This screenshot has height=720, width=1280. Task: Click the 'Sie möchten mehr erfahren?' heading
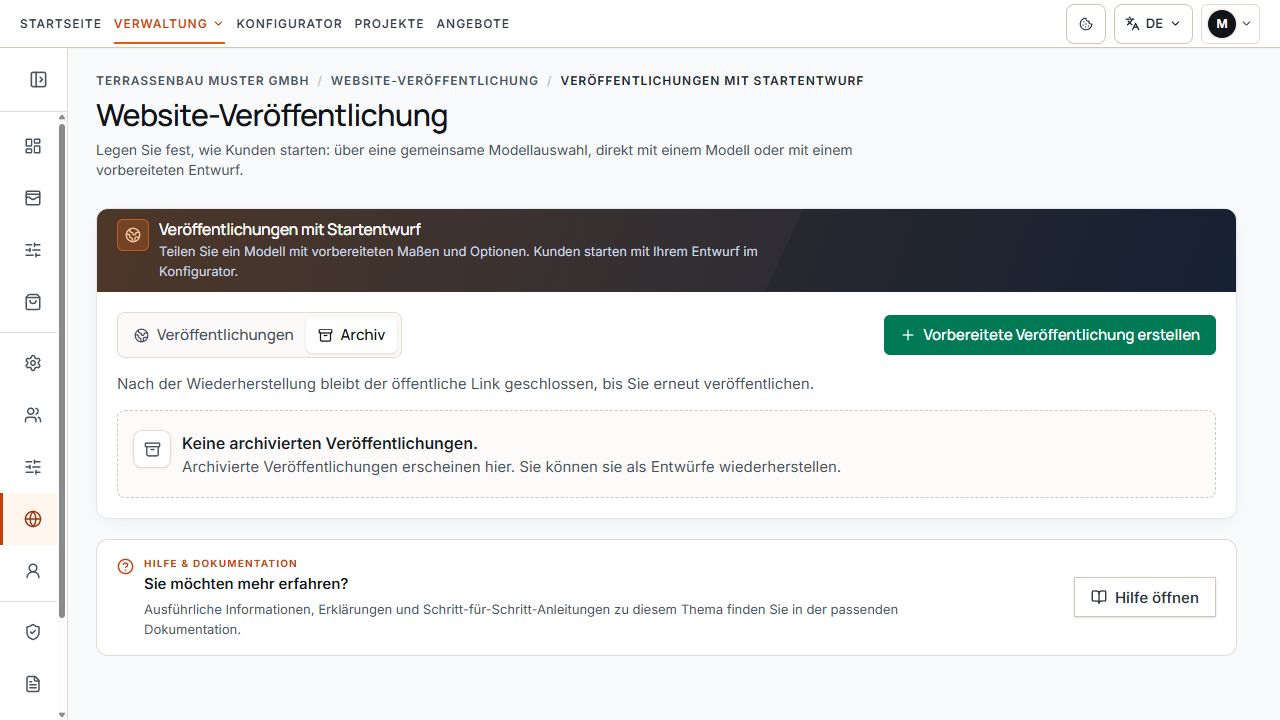click(x=246, y=584)
